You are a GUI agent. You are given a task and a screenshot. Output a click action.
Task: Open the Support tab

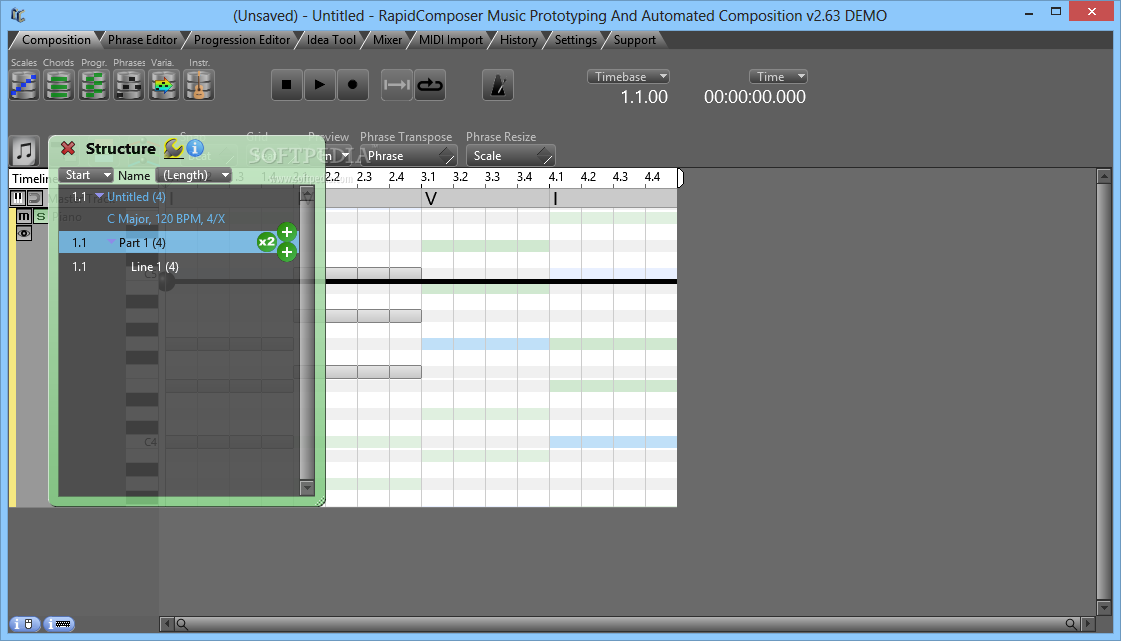point(634,40)
